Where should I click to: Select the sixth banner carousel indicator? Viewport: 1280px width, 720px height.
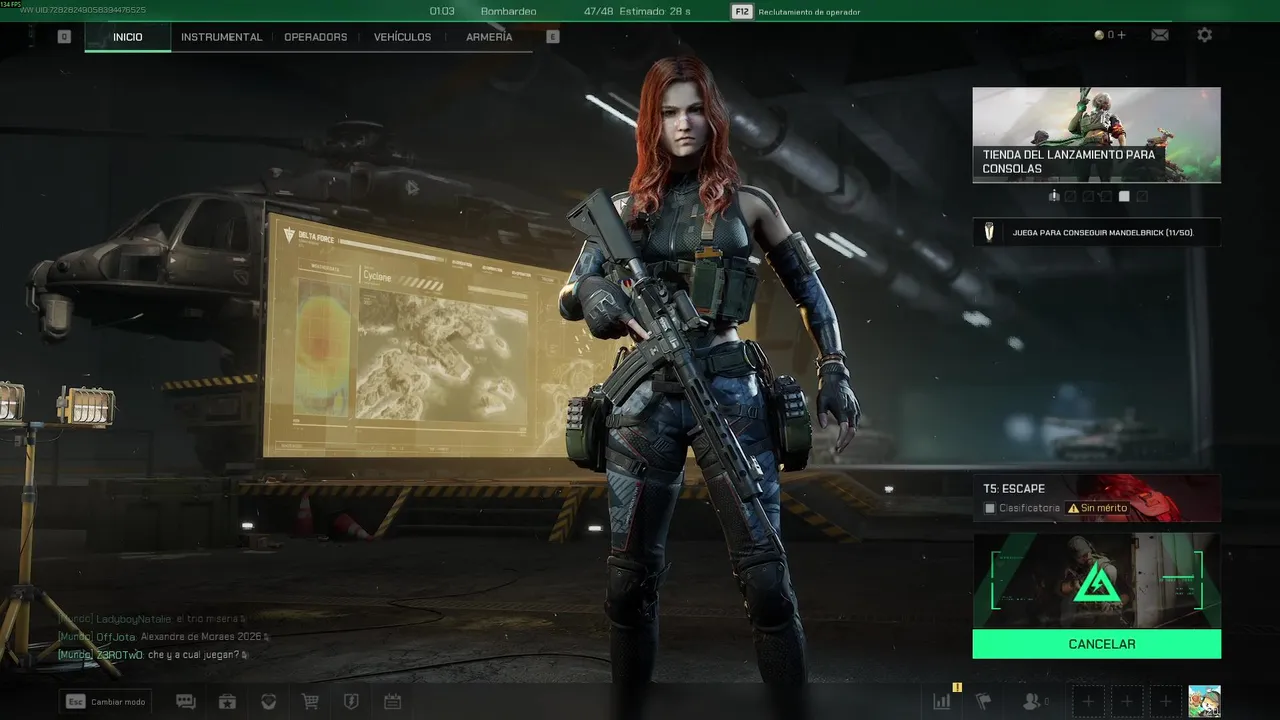coord(1141,196)
